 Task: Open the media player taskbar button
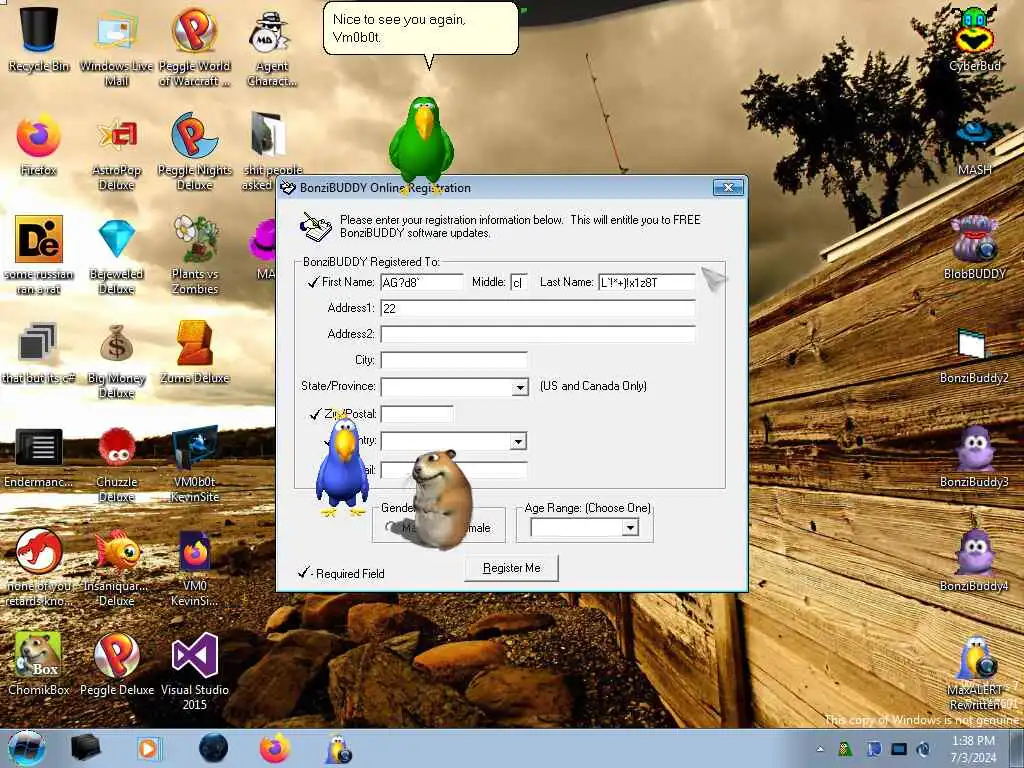[x=149, y=748]
